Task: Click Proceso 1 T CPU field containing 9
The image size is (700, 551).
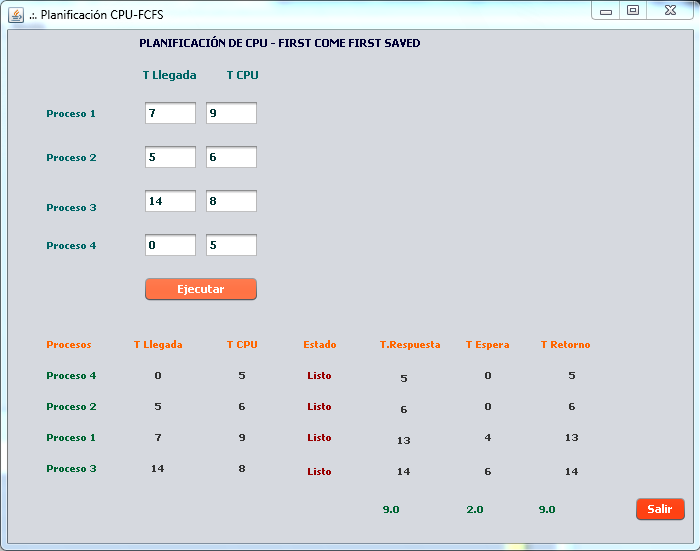Action: coord(231,113)
